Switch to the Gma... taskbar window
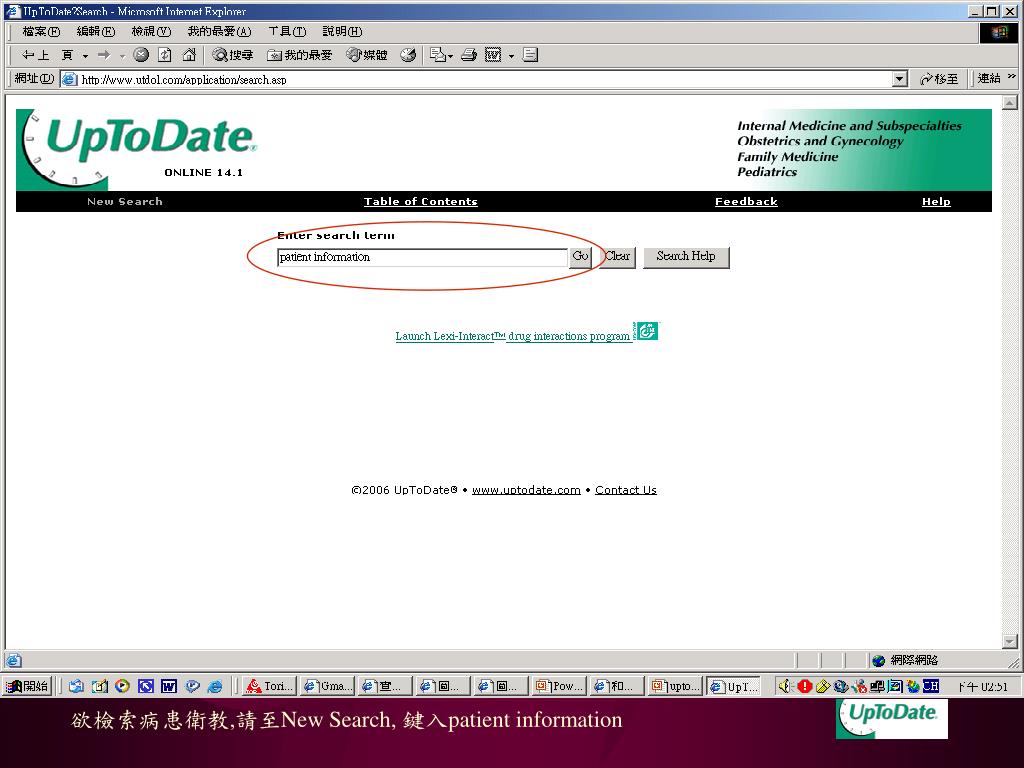The height and width of the screenshot is (768, 1024). click(328, 686)
